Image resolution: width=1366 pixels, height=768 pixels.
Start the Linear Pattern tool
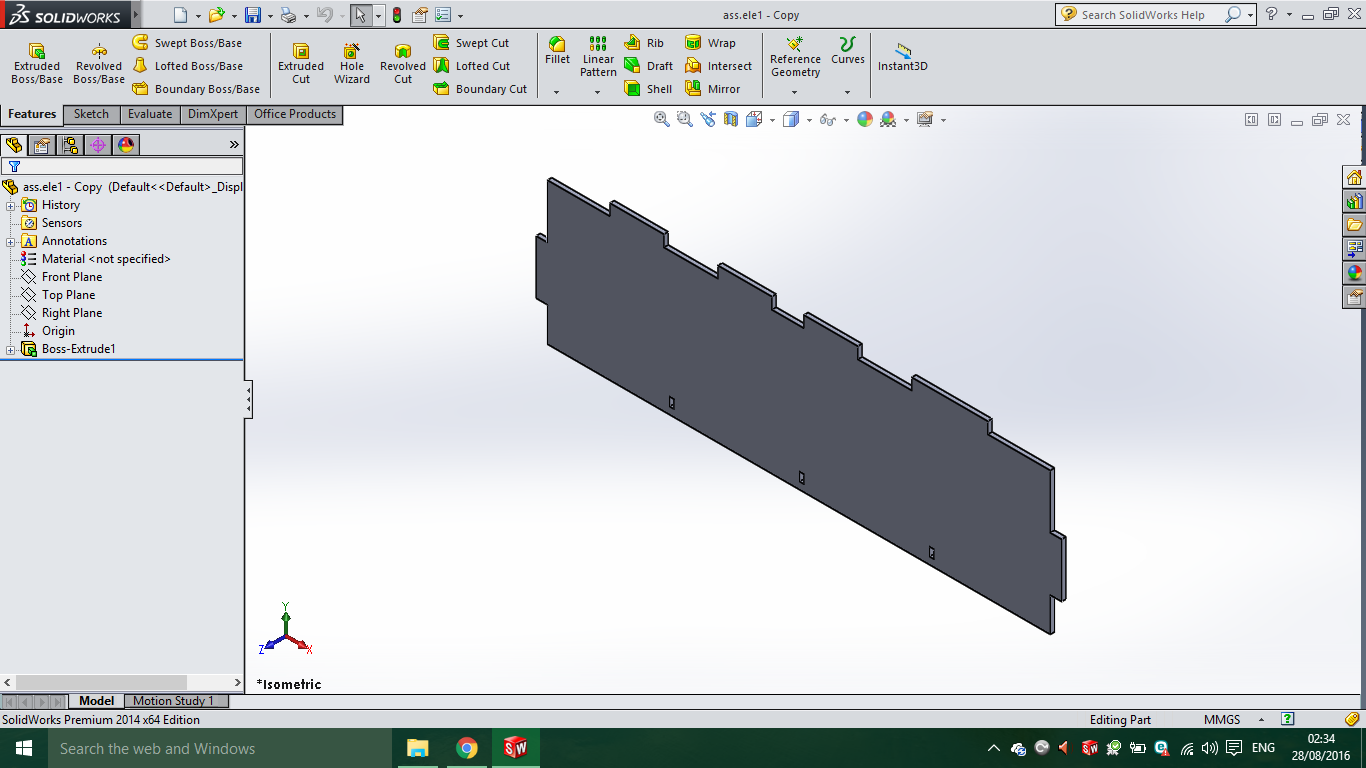pyautogui.click(x=598, y=57)
